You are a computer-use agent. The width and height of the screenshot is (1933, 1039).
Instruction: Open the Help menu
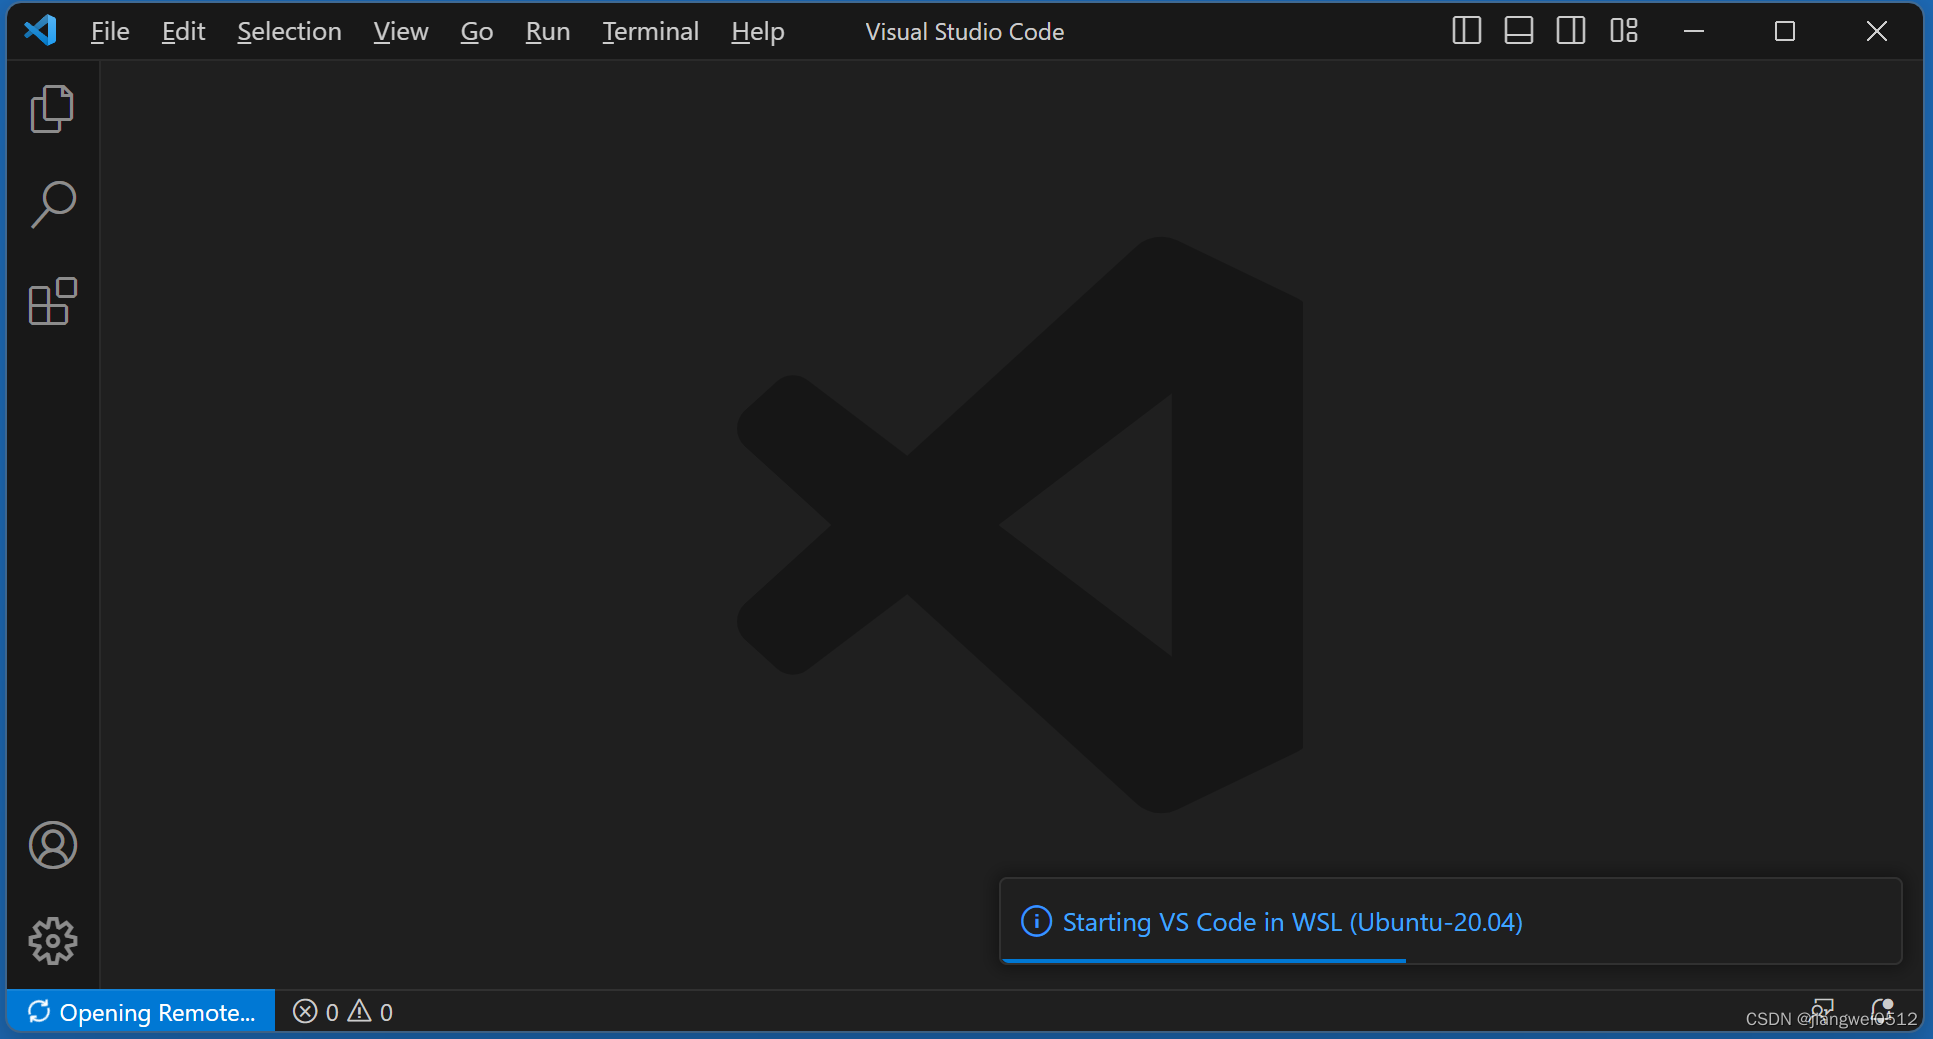tap(757, 32)
